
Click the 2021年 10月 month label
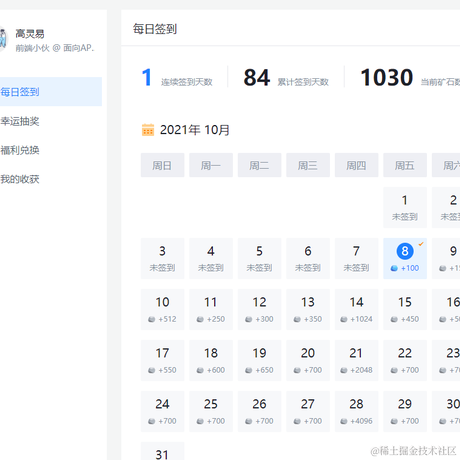(195, 130)
